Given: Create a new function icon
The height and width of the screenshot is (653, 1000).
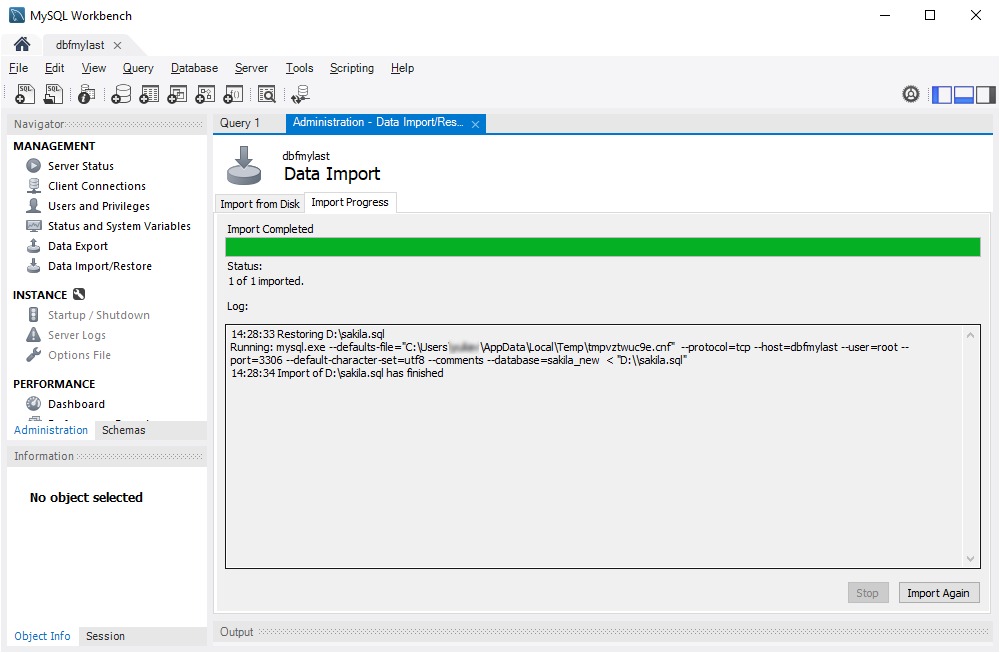Looking at the screenshot, I should [233, 94].
